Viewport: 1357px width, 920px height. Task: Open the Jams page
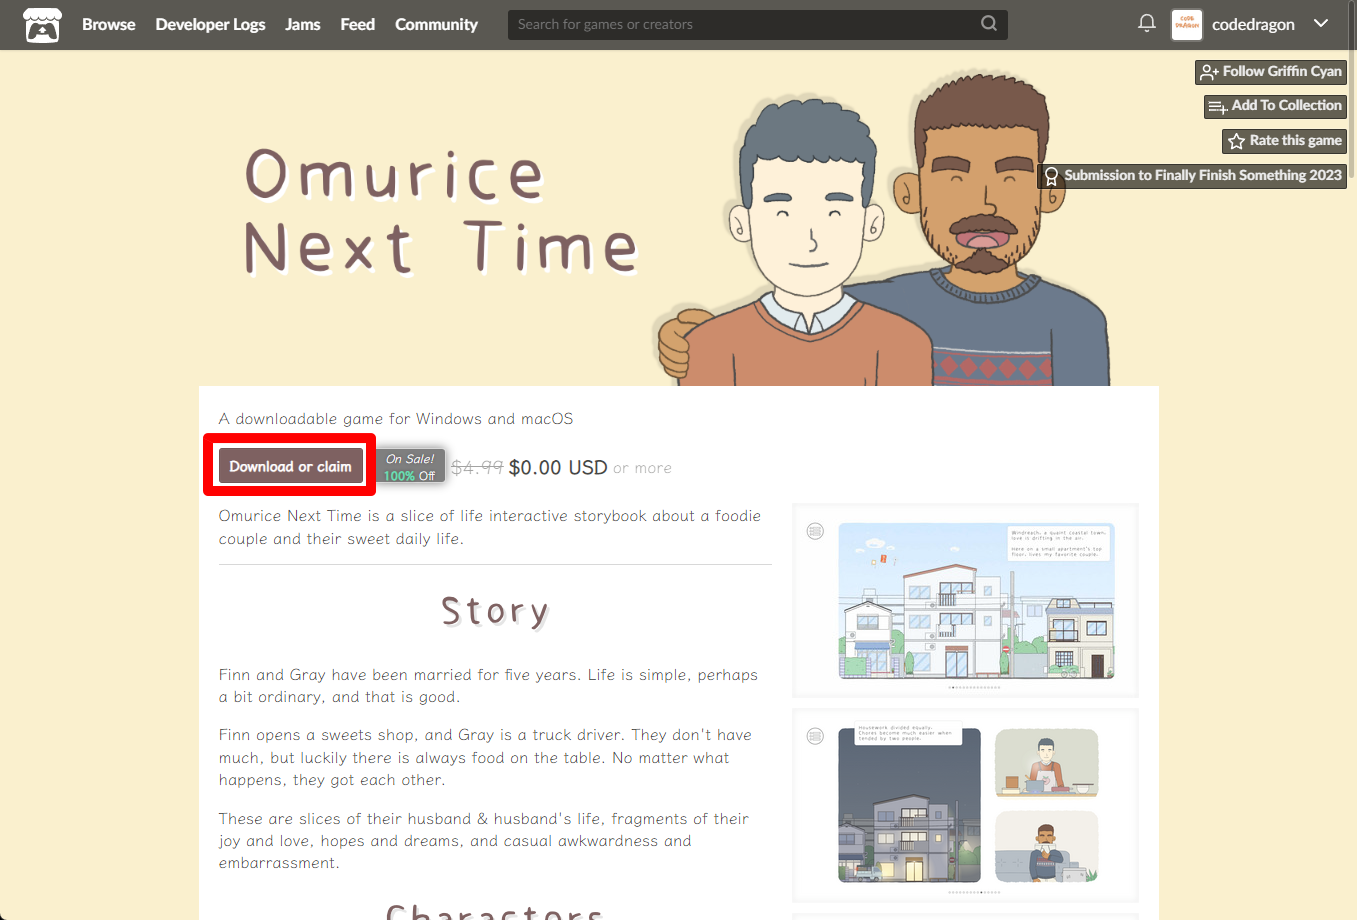pyautogui.click(x=302, y=25)
